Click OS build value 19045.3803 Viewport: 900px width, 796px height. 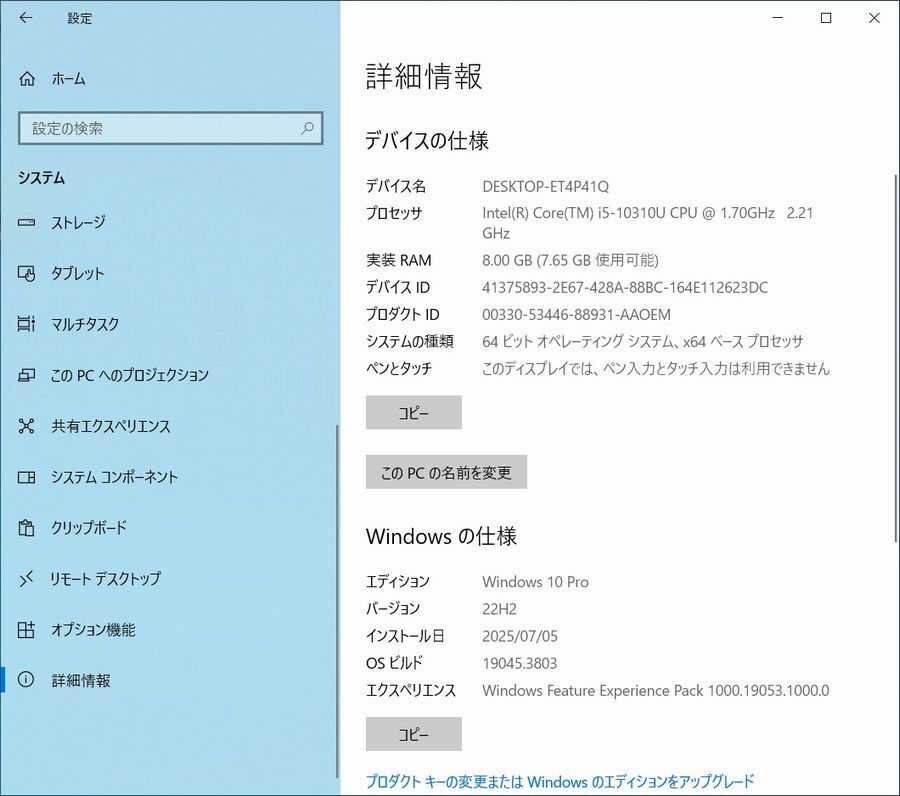pyautogui.click(x=519, y=663)
